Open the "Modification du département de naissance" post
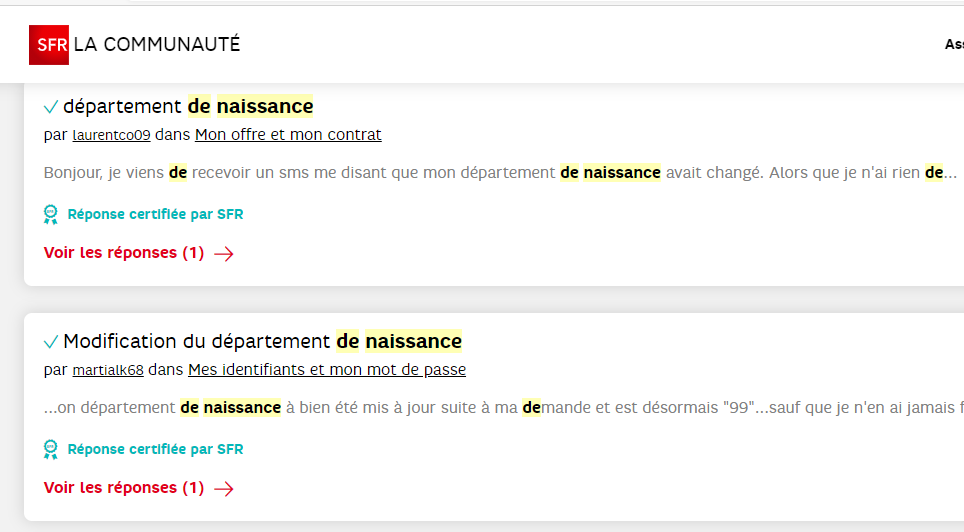 pyautogui.click(x=262, y=341)
